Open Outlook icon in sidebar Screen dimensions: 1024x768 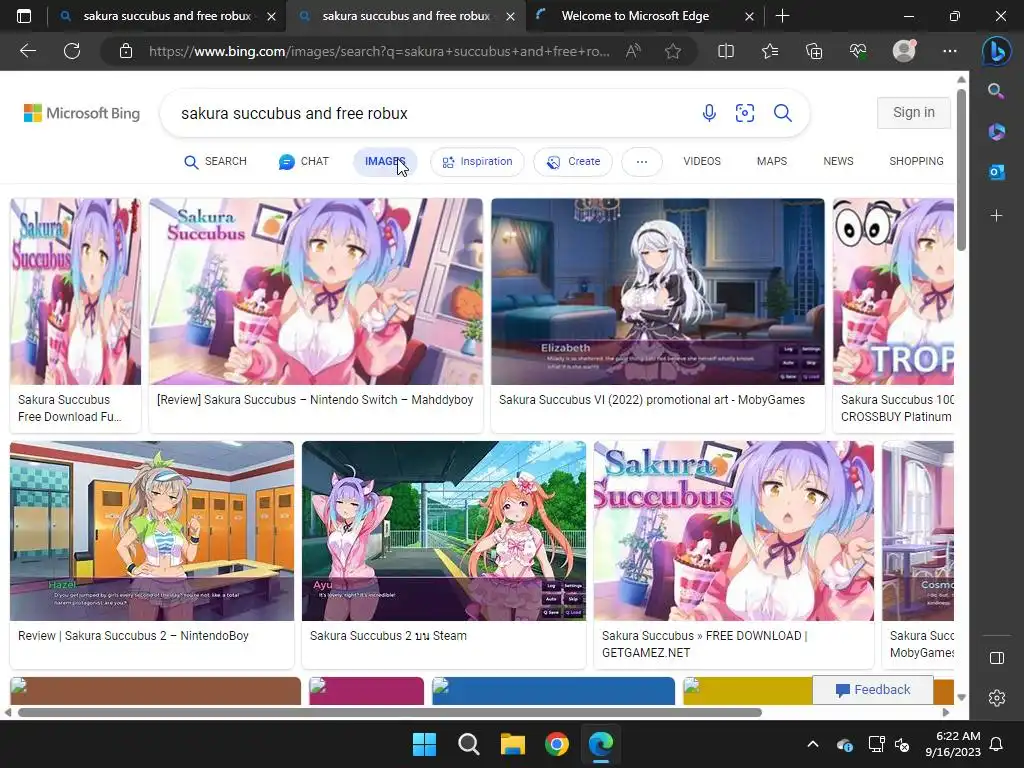tap(996, 172)
